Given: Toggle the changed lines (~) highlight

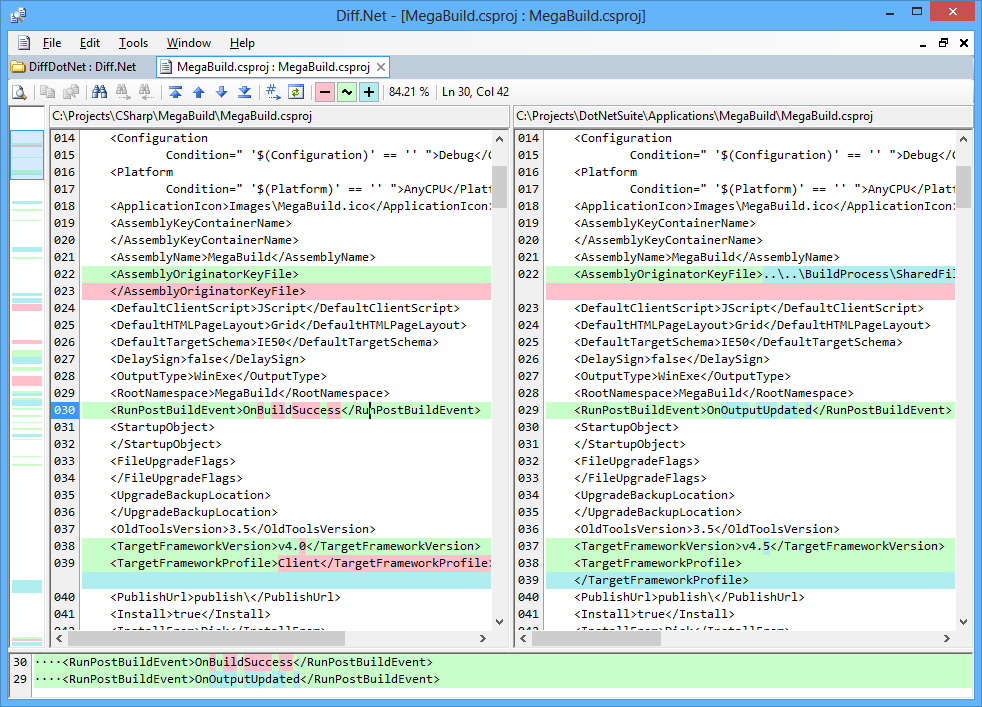Looking at the screenshot, I should click(x=347, y=91).
